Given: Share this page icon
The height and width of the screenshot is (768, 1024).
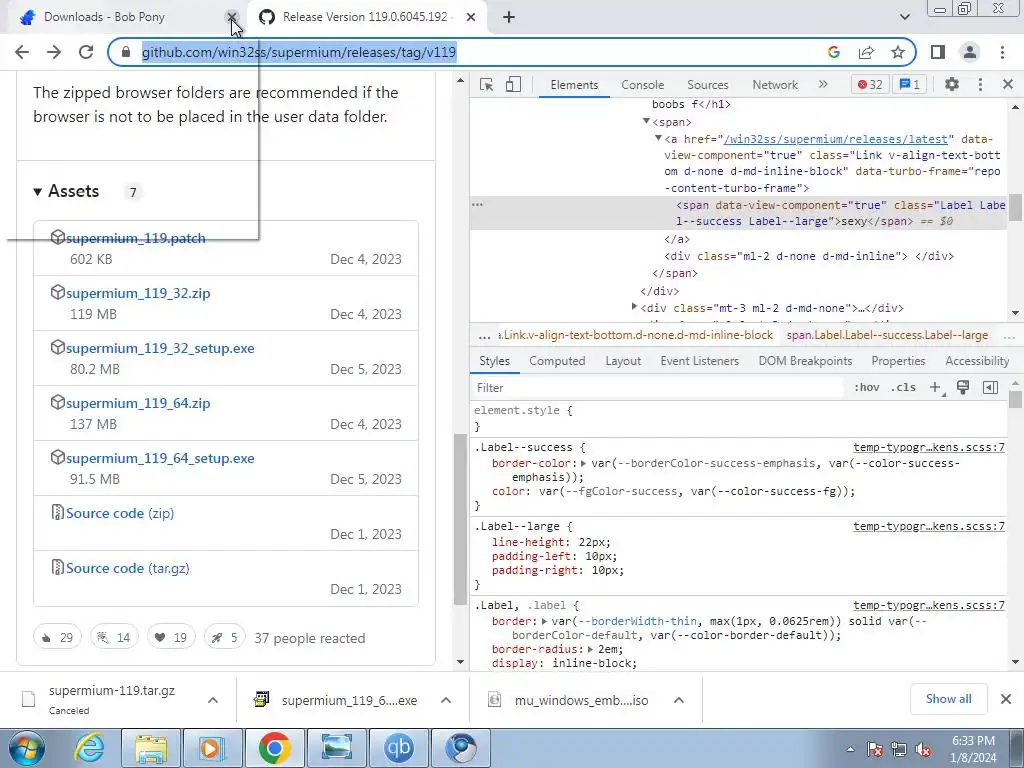Looking at the screenshot, I should click(866, 52).
